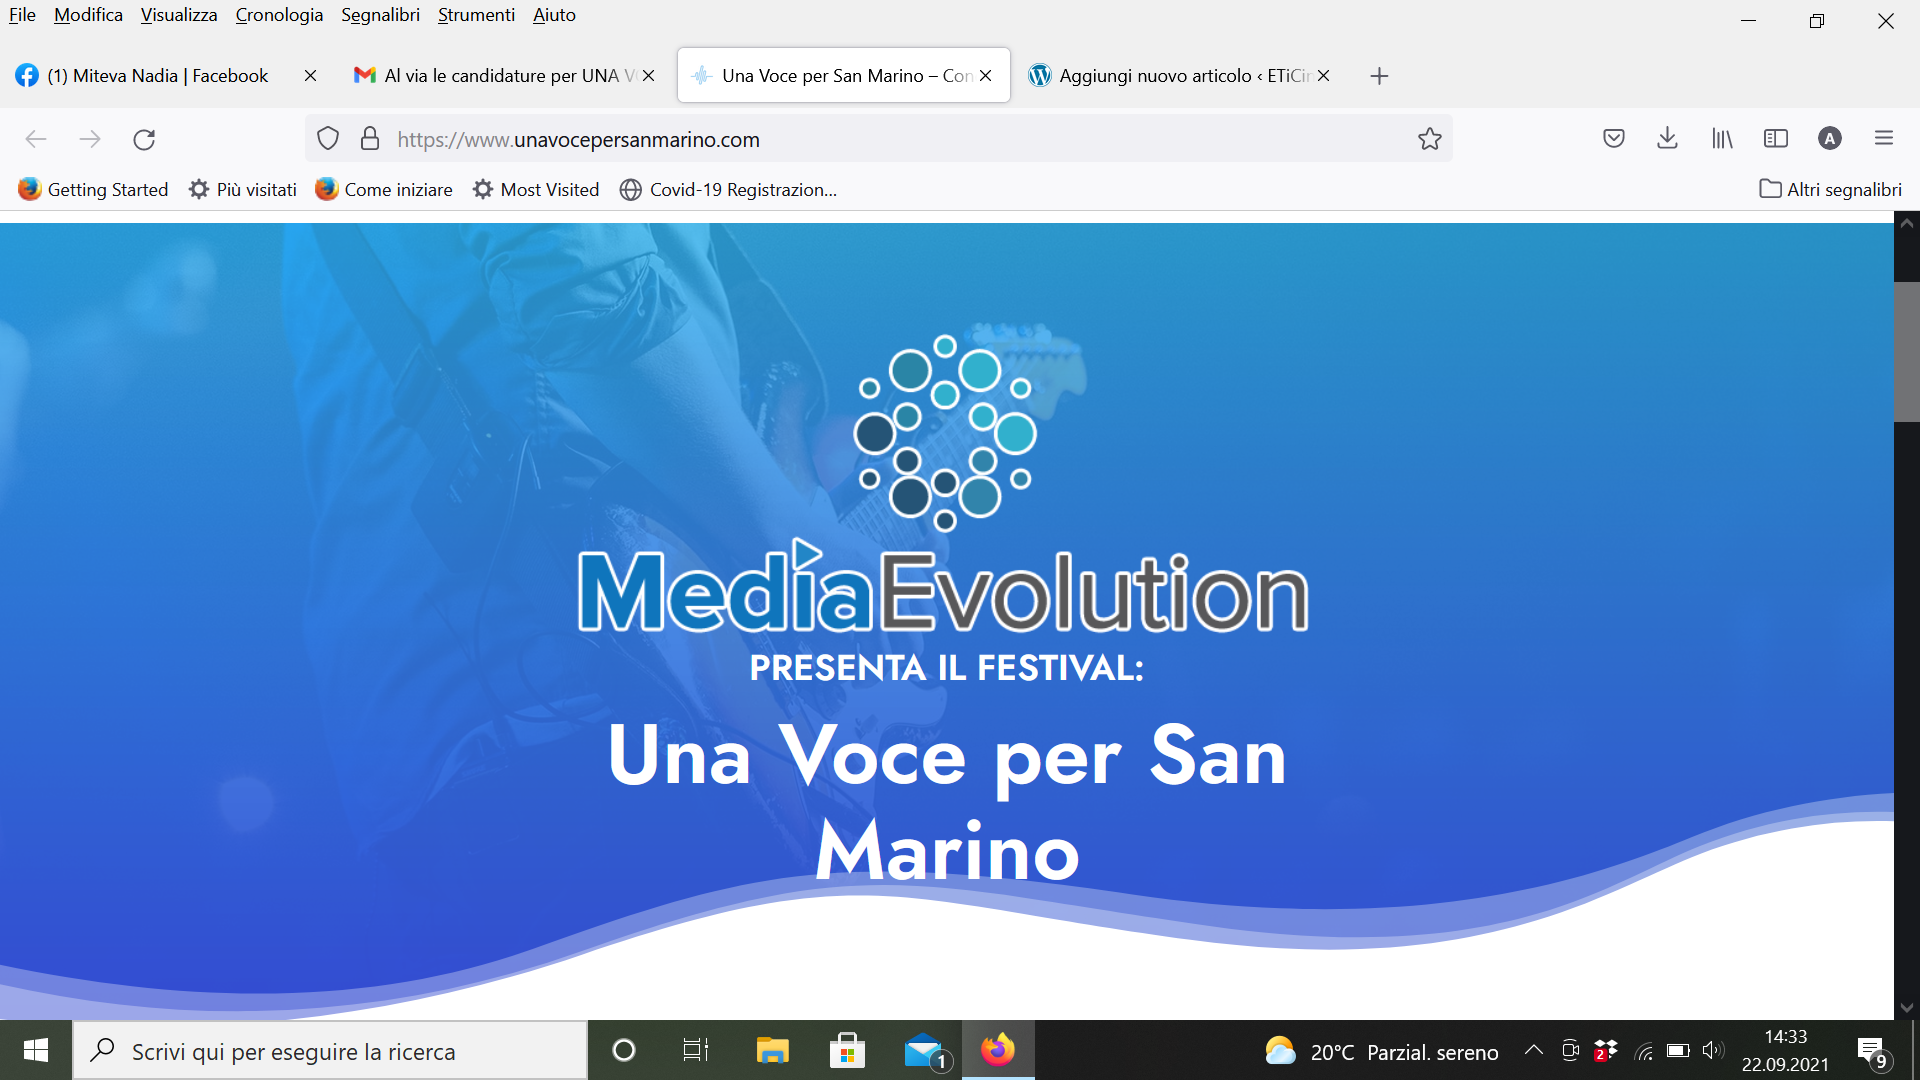Open the Library menu icon
The height and width of the screenshot is (1080, 1920).
tap(1722, 139)
